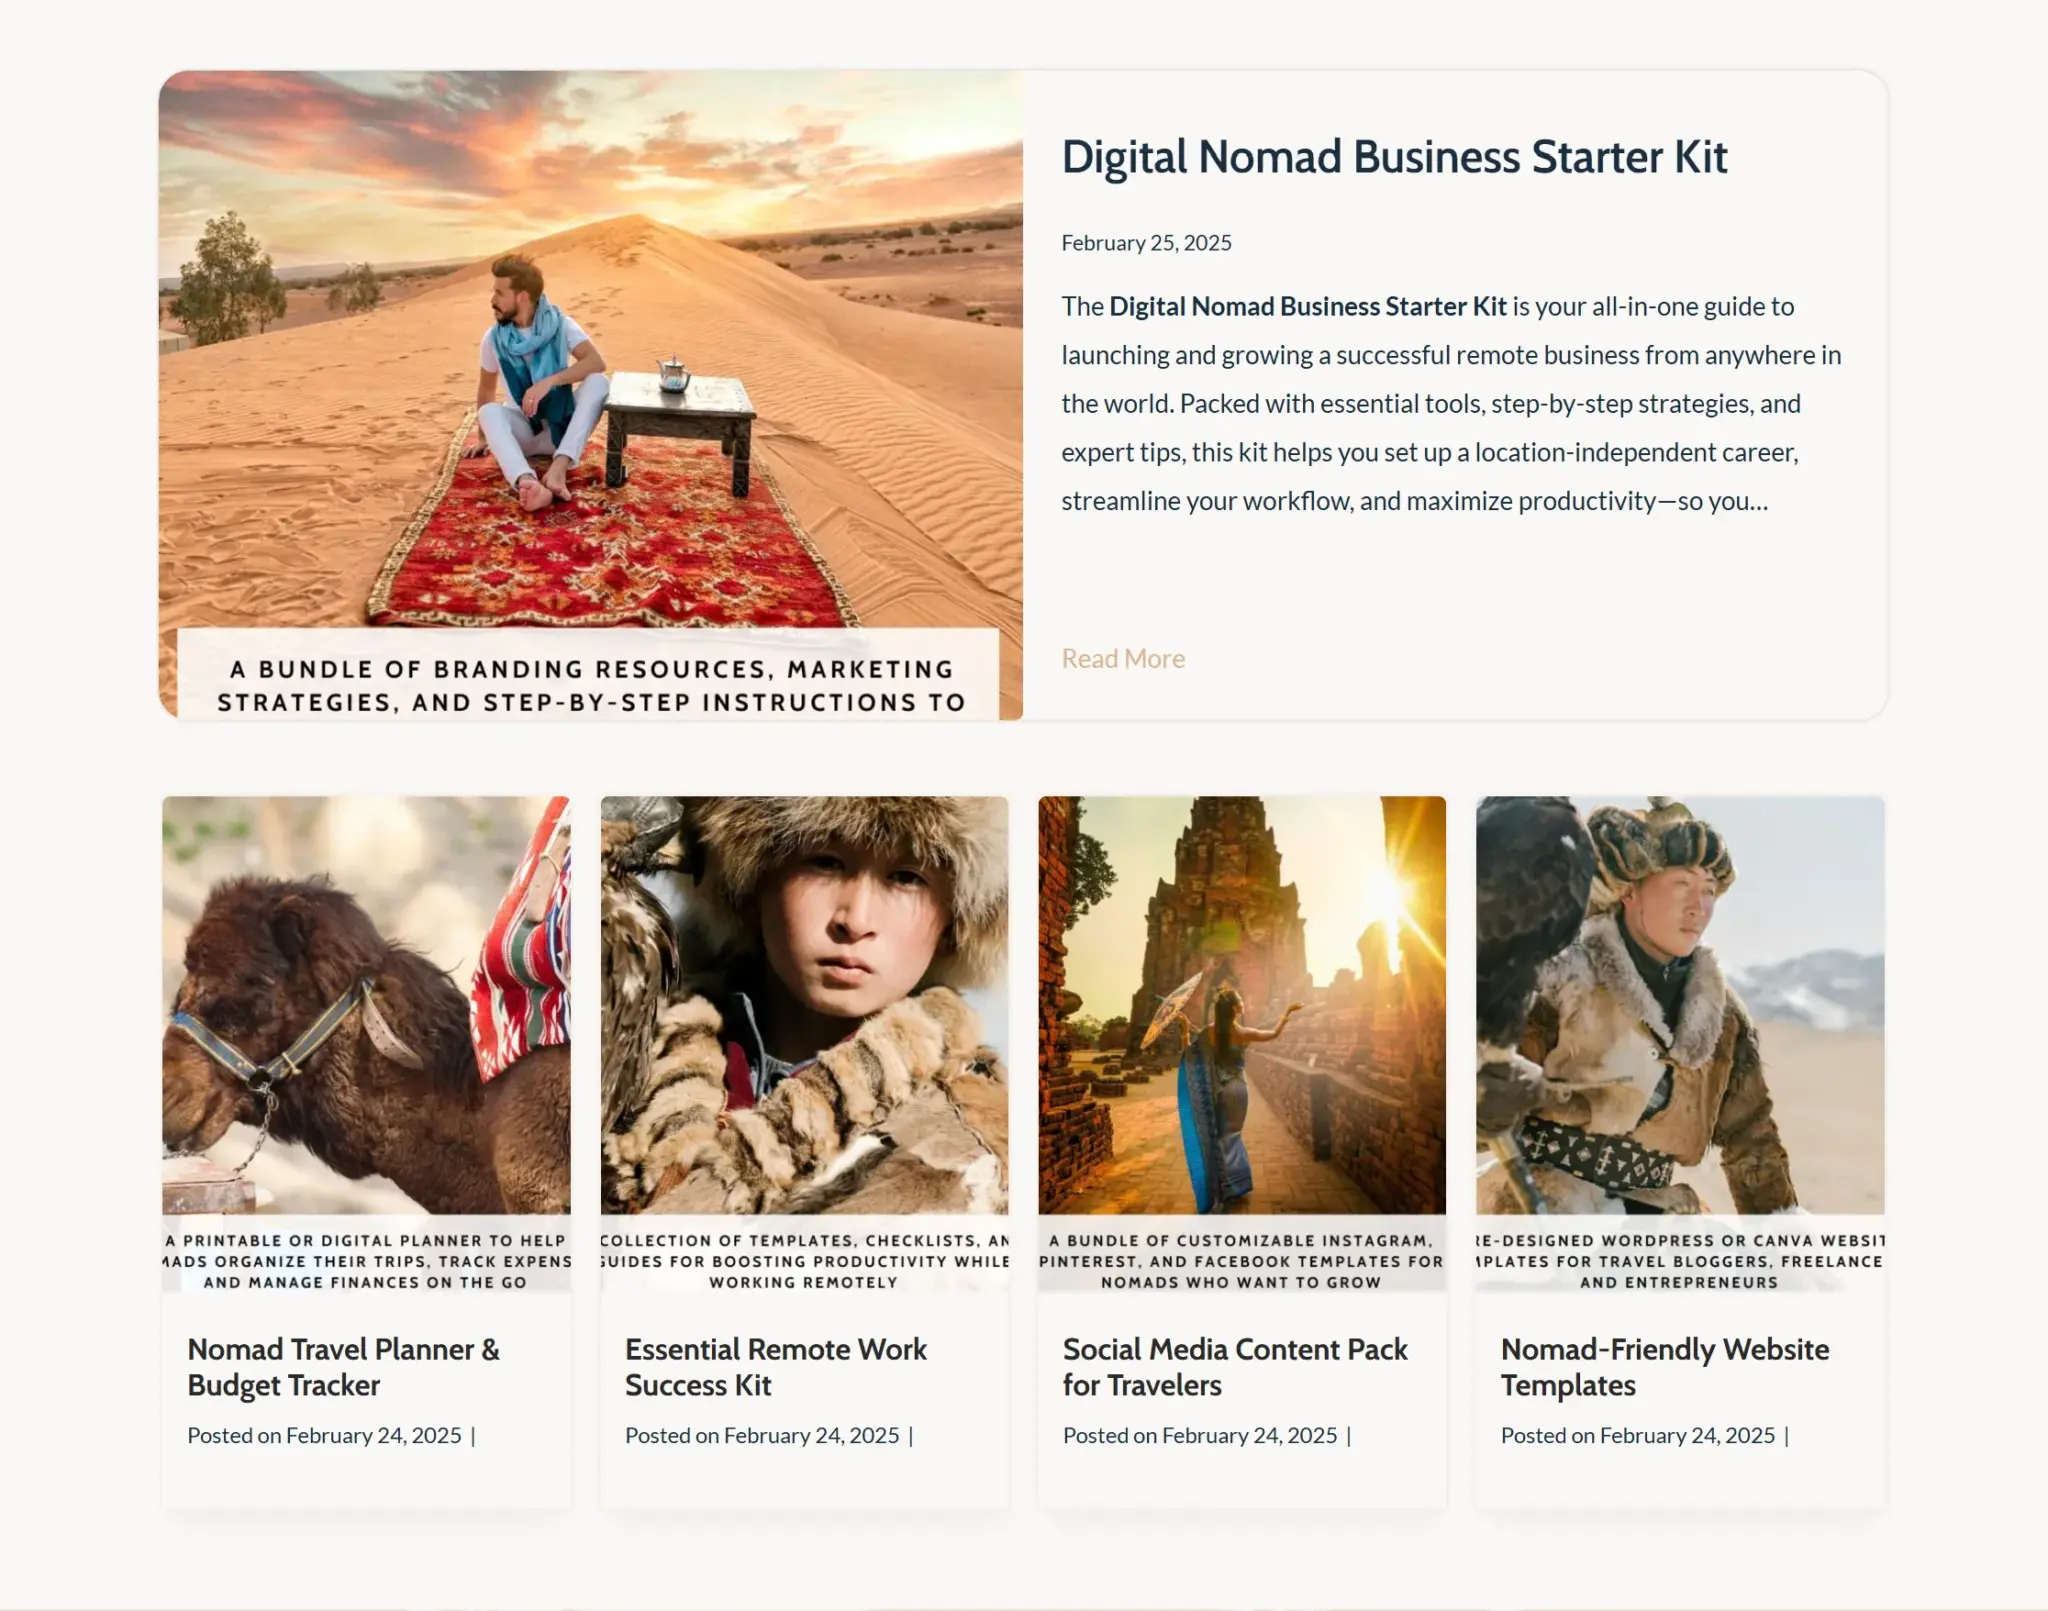Click the date under Essential Remote Work

pos(812,1436)
